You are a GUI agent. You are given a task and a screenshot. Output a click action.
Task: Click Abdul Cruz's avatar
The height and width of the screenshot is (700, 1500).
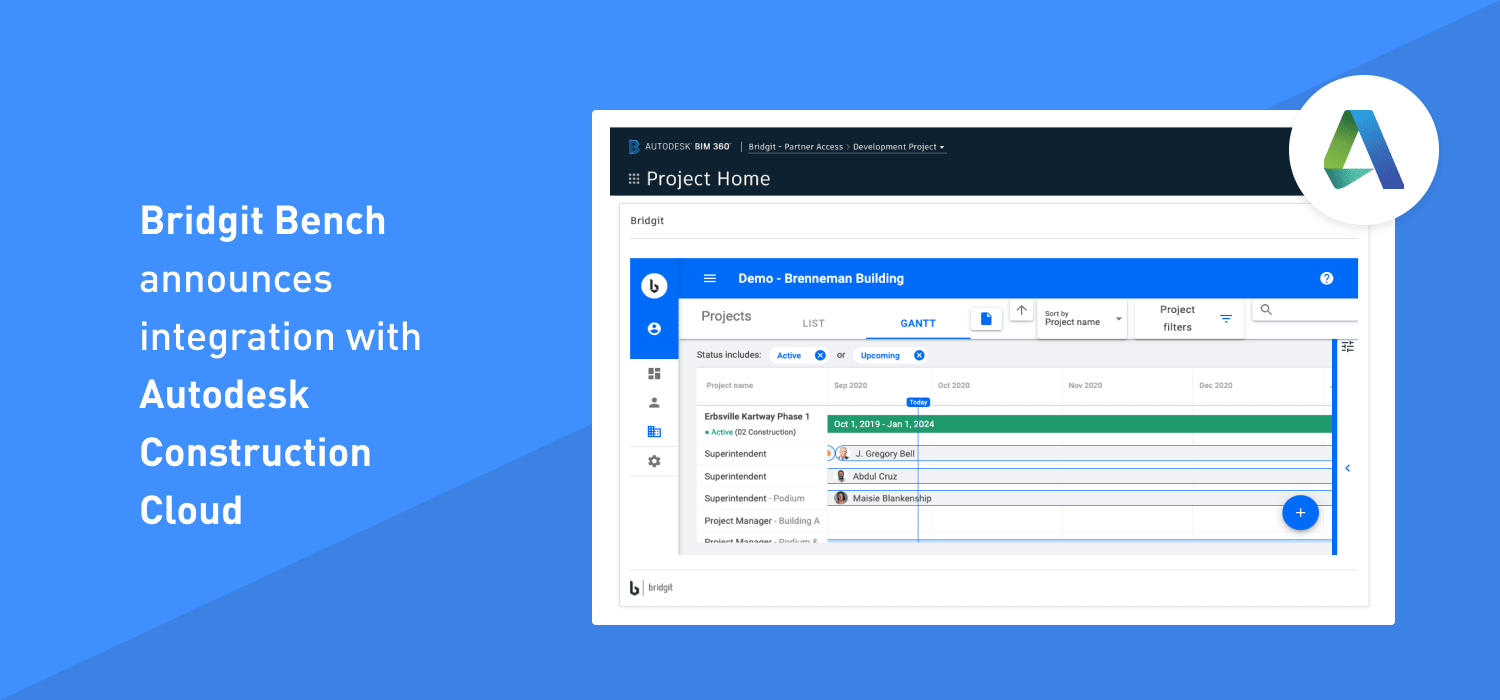coord(841,477)
